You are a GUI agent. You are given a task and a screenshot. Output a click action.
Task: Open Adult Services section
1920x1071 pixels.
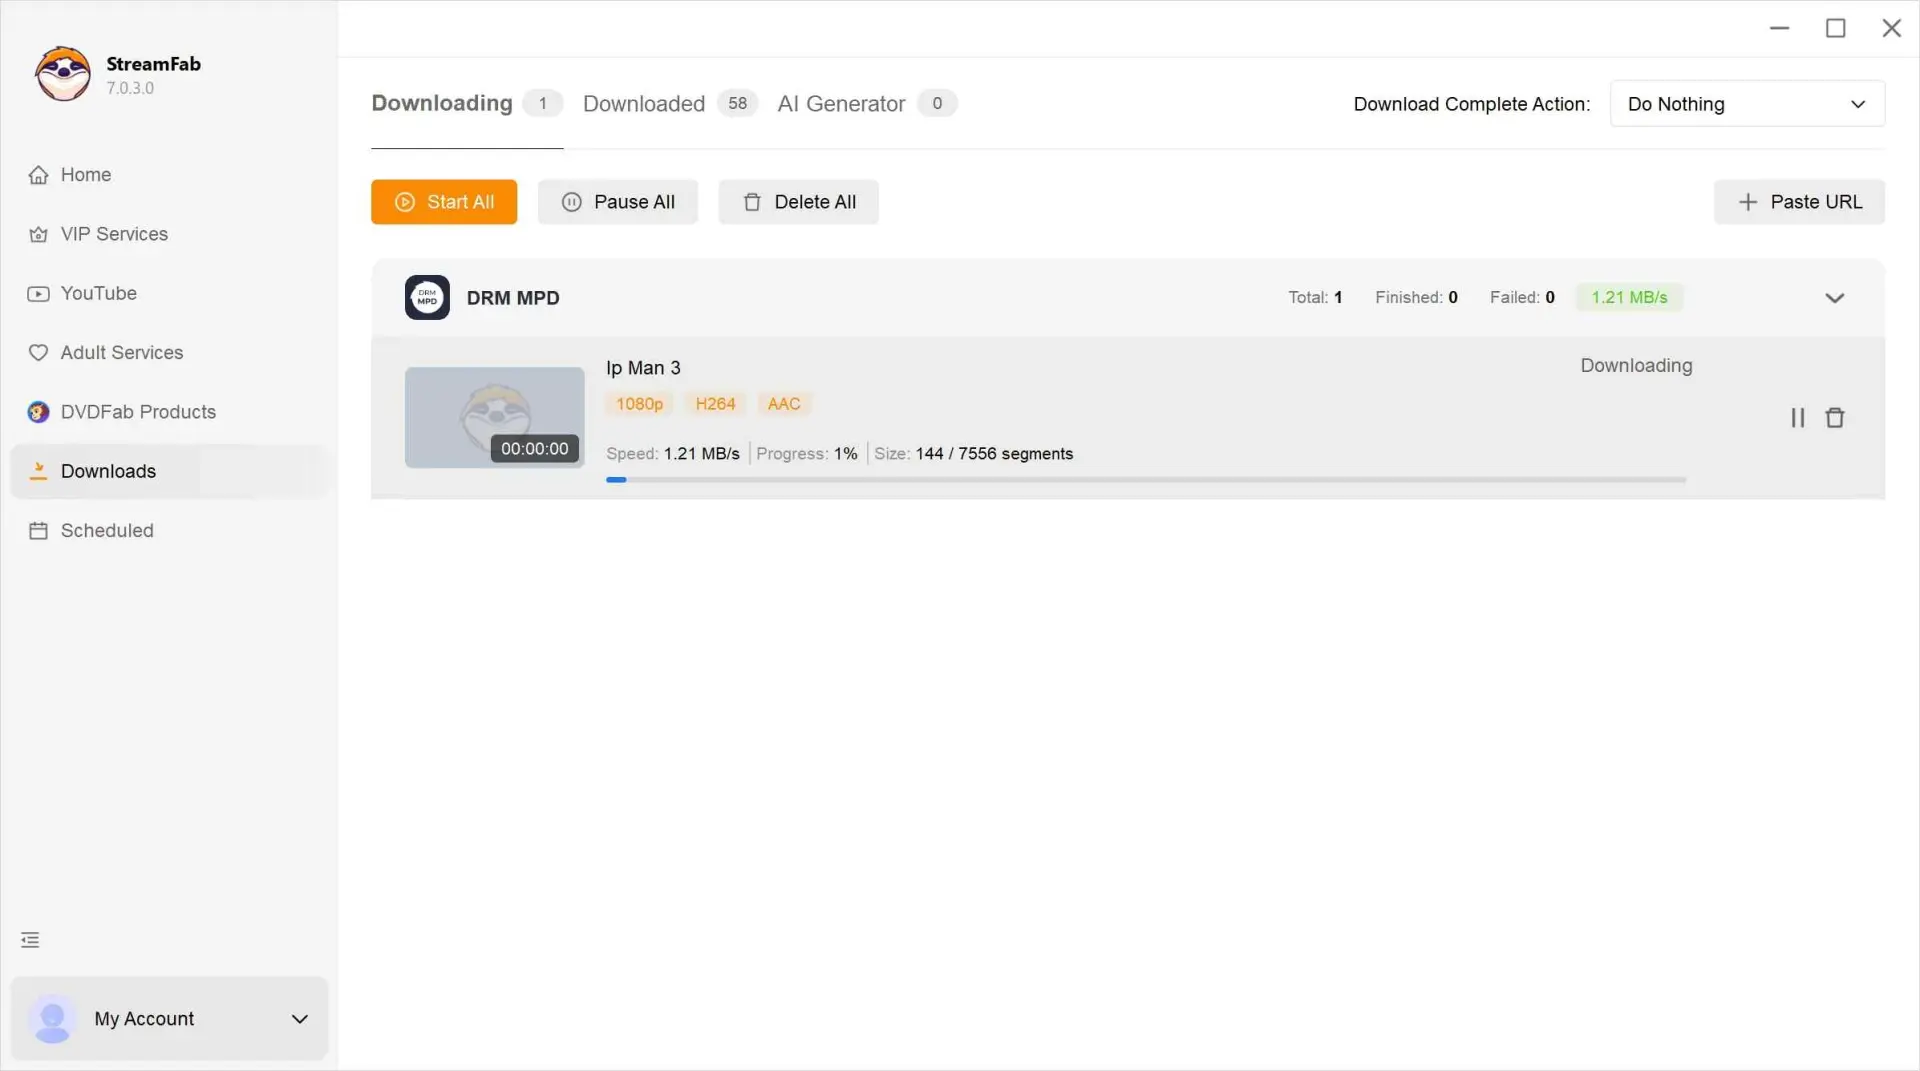[170, 353]
